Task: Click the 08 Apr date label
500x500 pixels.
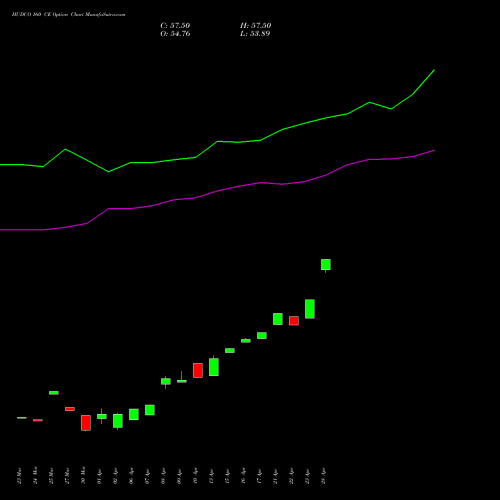Action: [x=163, y=476]
